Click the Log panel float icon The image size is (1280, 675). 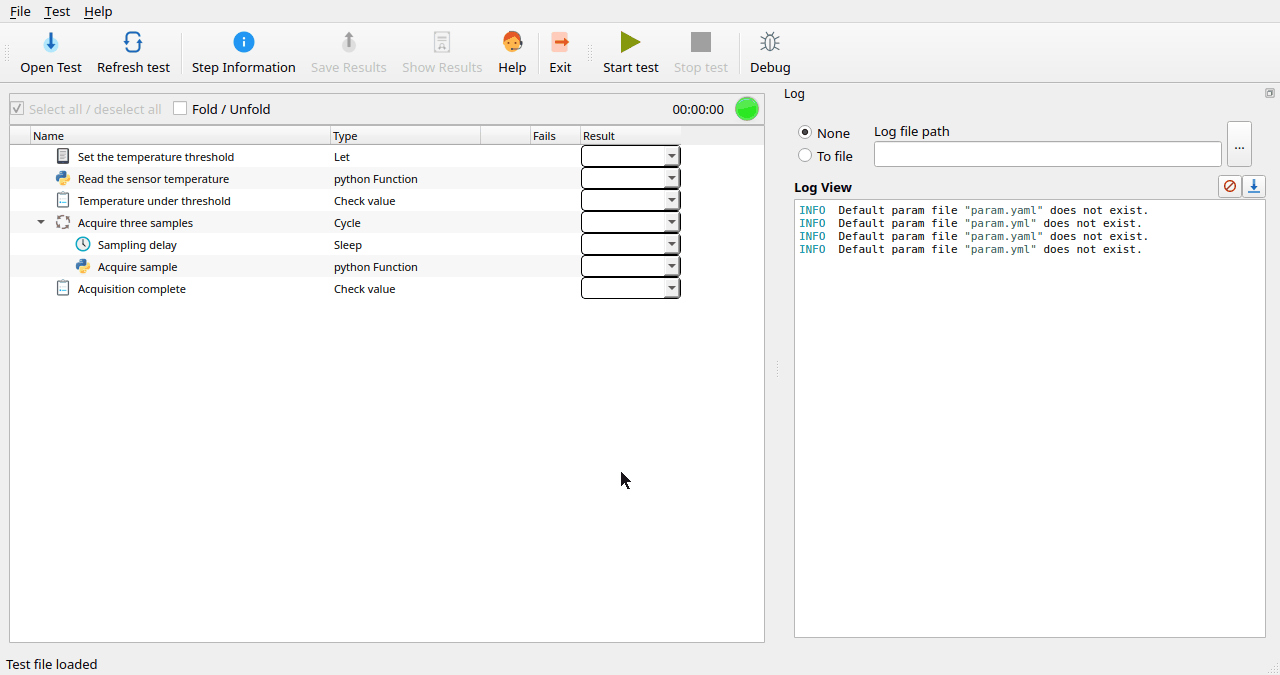[1270, 93]
